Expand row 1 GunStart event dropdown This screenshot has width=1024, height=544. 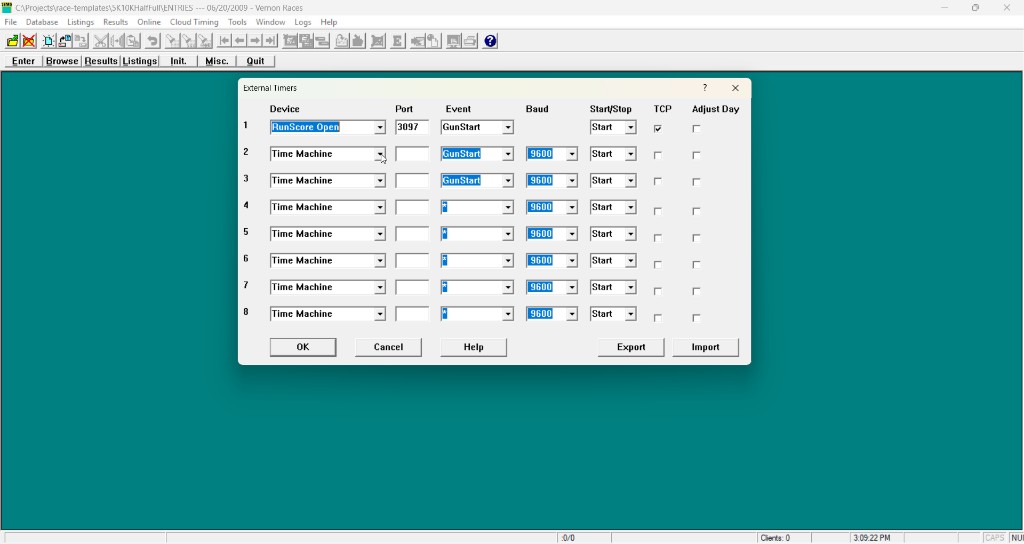(508, 127)
